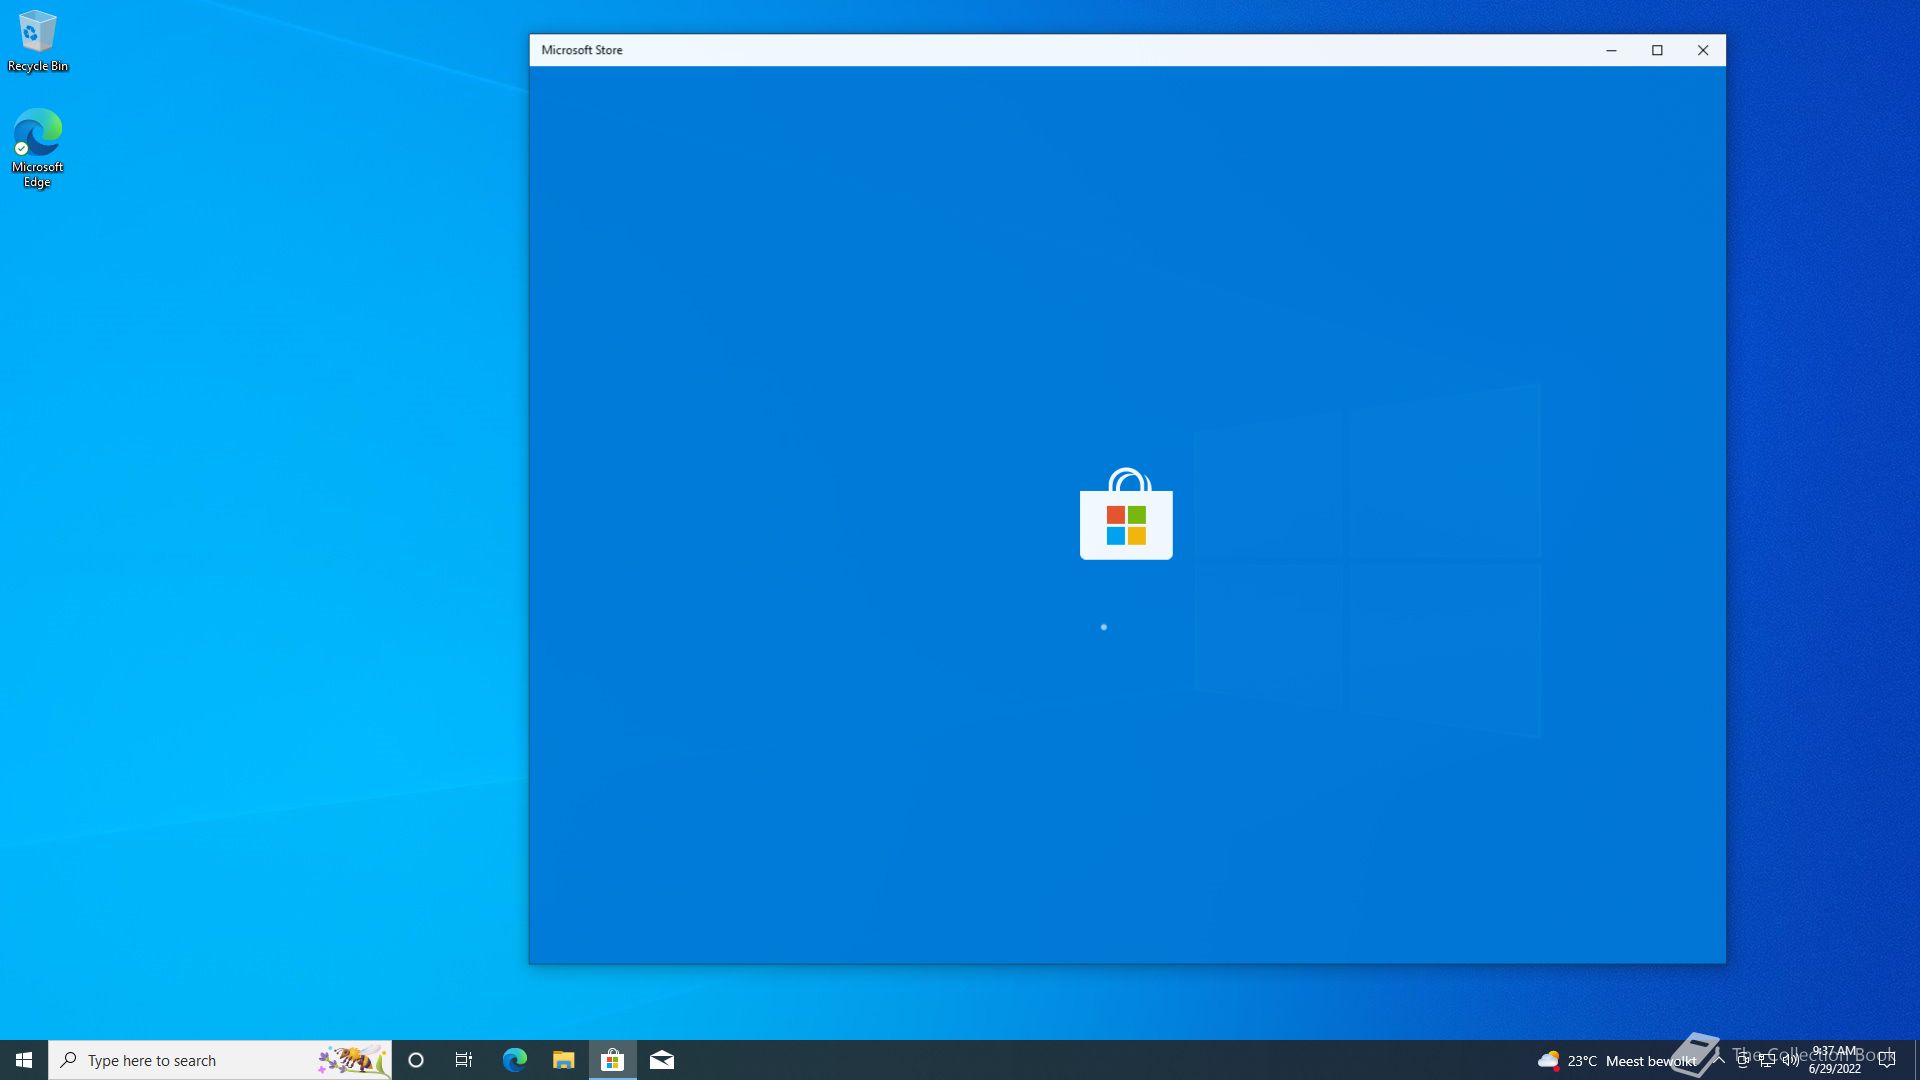The image size is (1920, 1080).
Task: Click the Meet Now tray icon
Action: [x=1743, y=1060]
